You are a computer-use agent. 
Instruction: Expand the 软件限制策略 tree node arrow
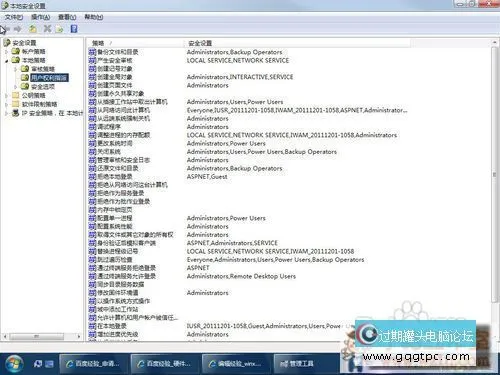[6, 104]
